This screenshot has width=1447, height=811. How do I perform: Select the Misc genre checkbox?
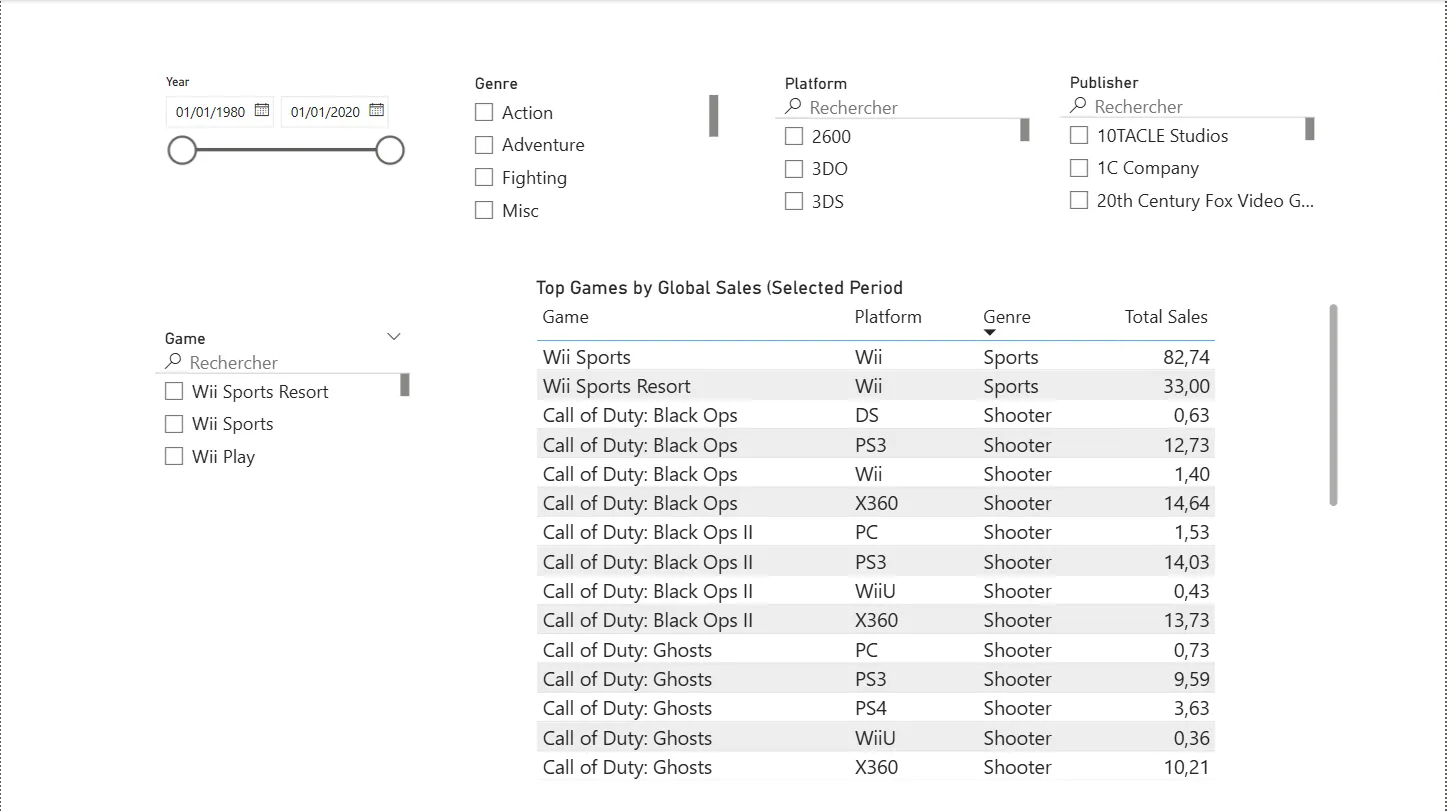(x=484, y=210)
